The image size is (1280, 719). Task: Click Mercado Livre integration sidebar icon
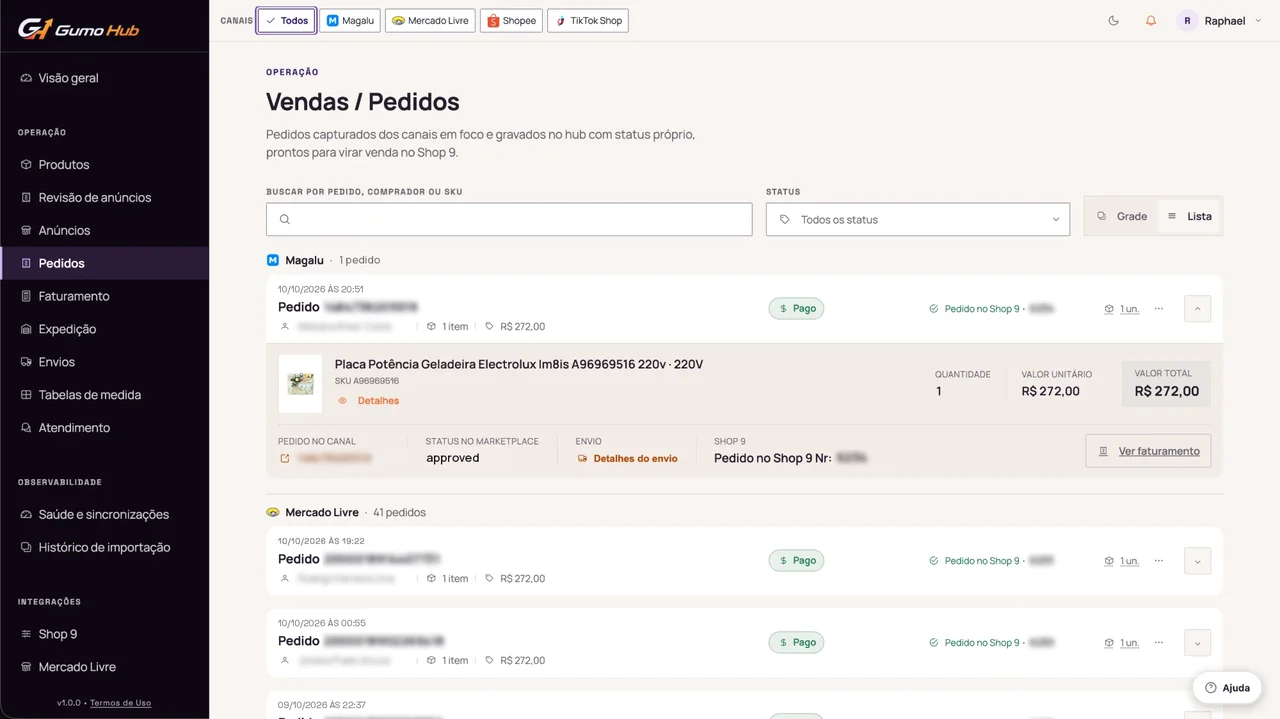pos(26,667)
